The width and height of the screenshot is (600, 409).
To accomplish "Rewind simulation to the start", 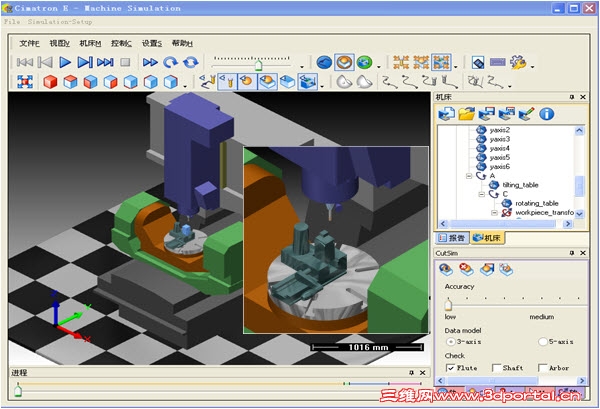I will tap(25, 62).
